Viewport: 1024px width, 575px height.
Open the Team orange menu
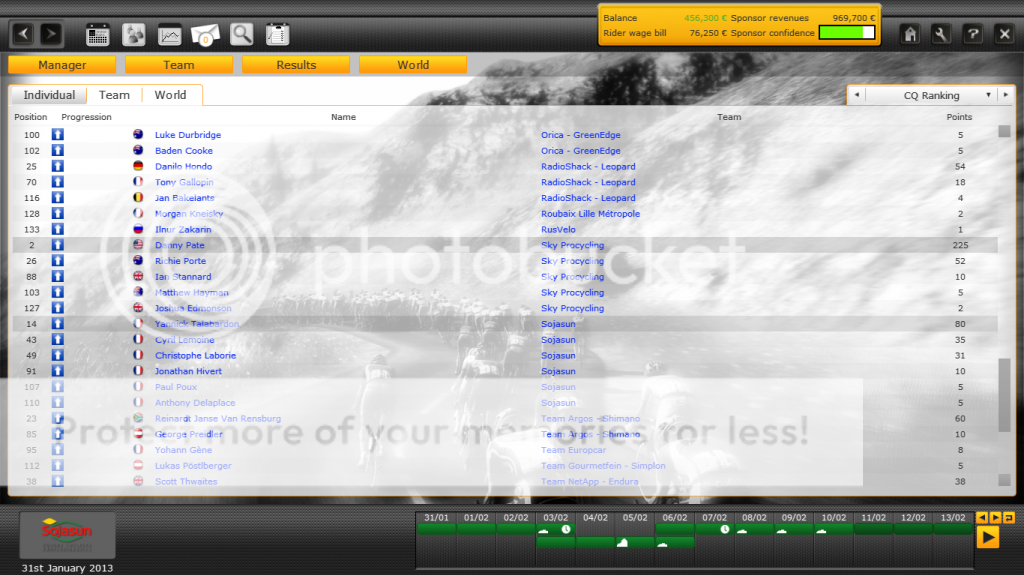[x=179, y=65]
